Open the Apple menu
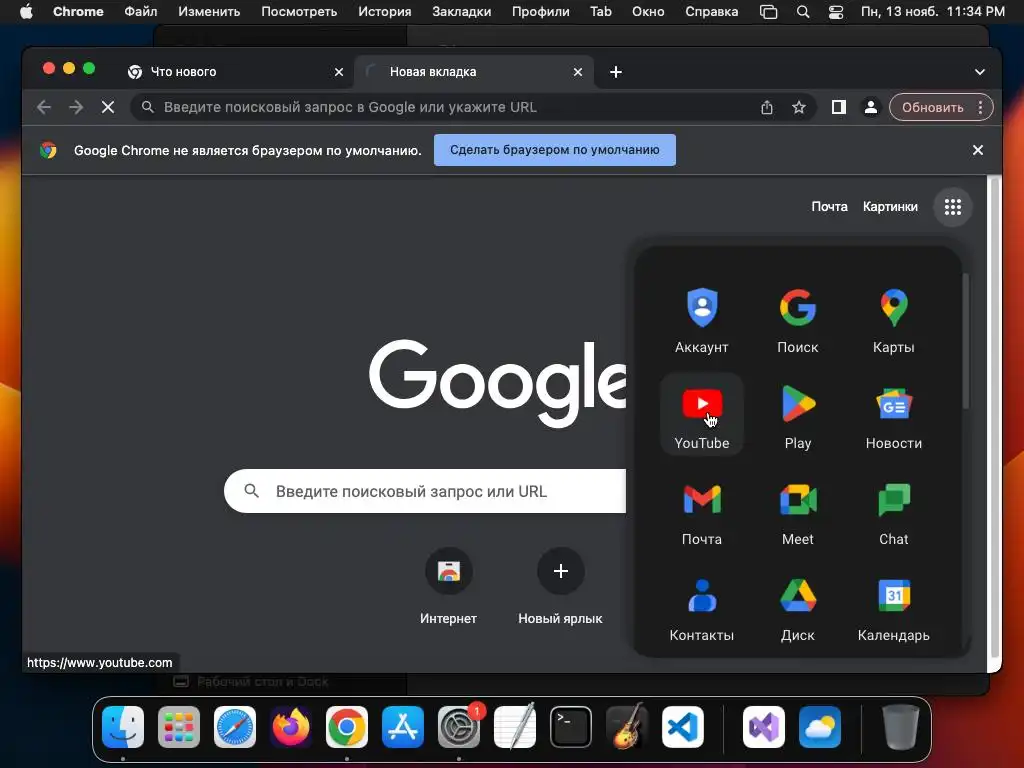Viewport: 1024px width, 768px height. click(26, 12)
